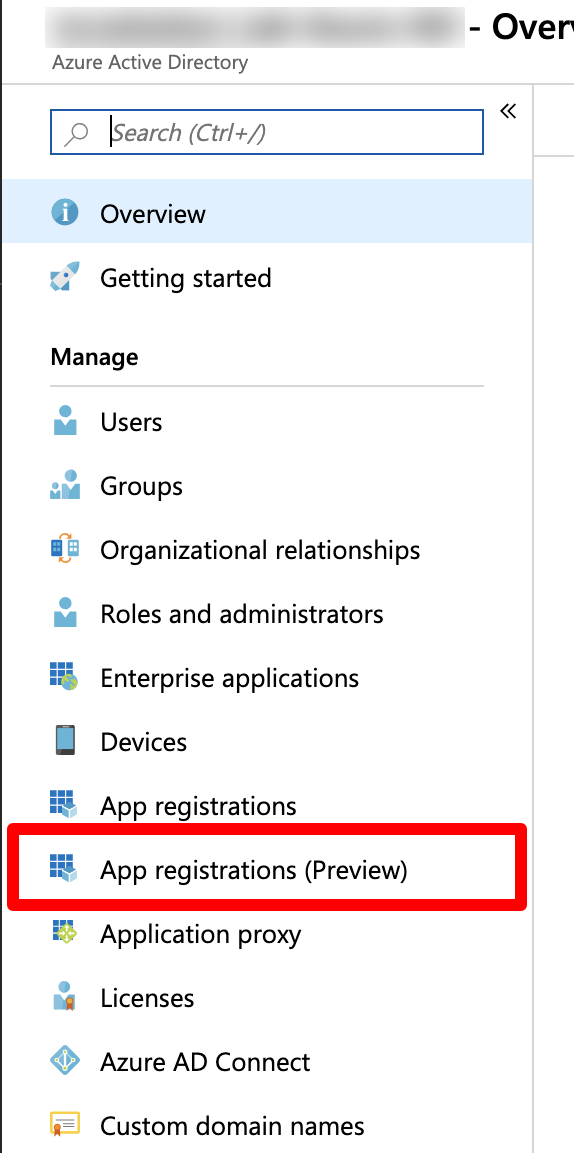
Task: Collapse the sidebar with double chevron
Action: click(x=508, y=111)
